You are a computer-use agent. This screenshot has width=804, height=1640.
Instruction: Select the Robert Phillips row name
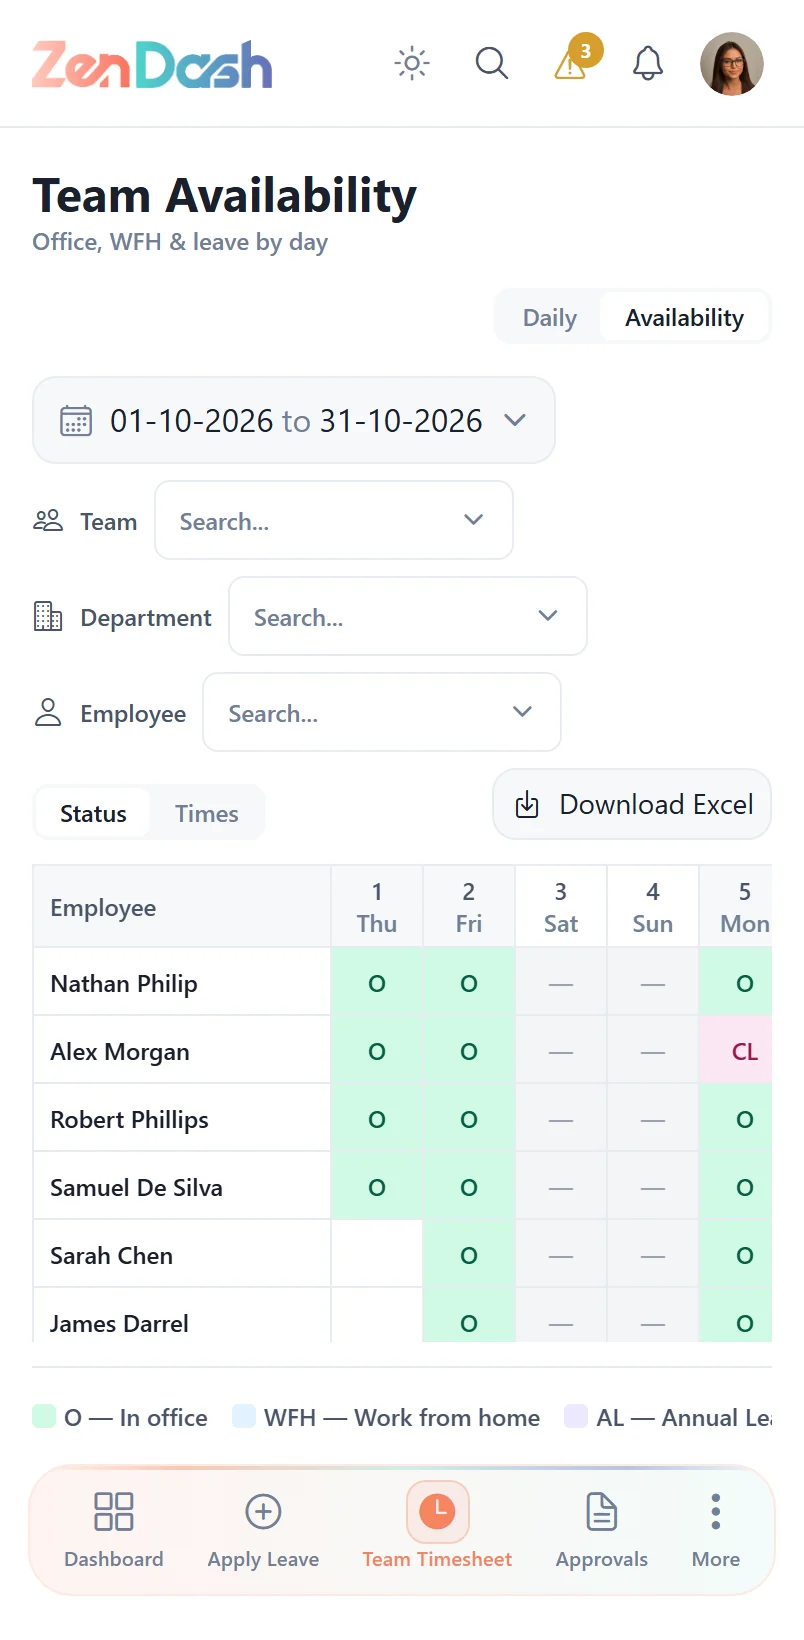click(130, 1120)
